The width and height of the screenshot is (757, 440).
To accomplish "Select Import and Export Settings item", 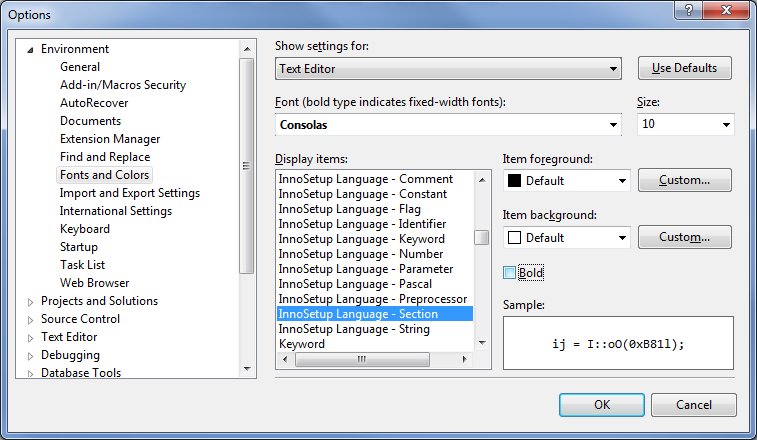I will (130, 193).
